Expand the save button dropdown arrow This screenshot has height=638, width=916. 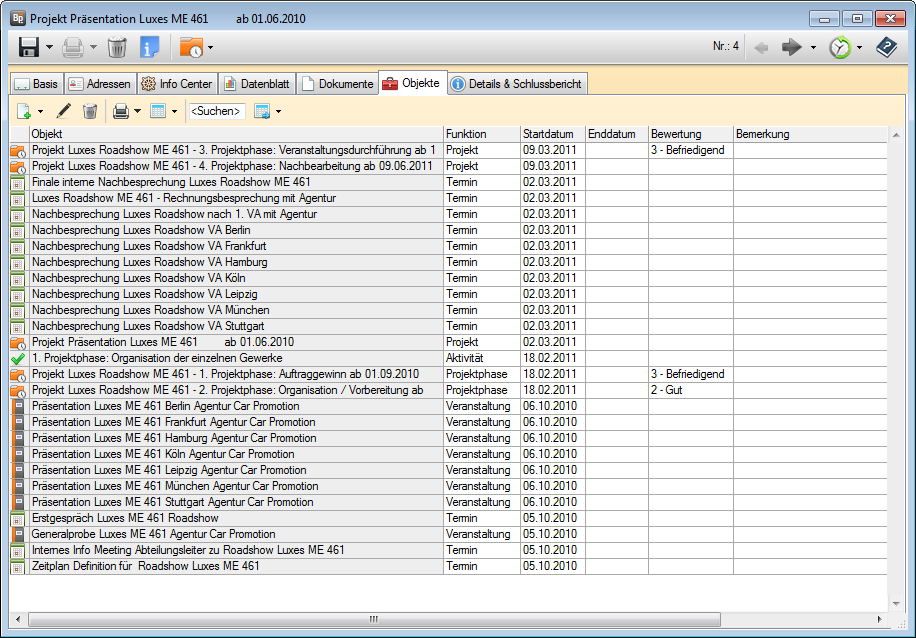49,47
